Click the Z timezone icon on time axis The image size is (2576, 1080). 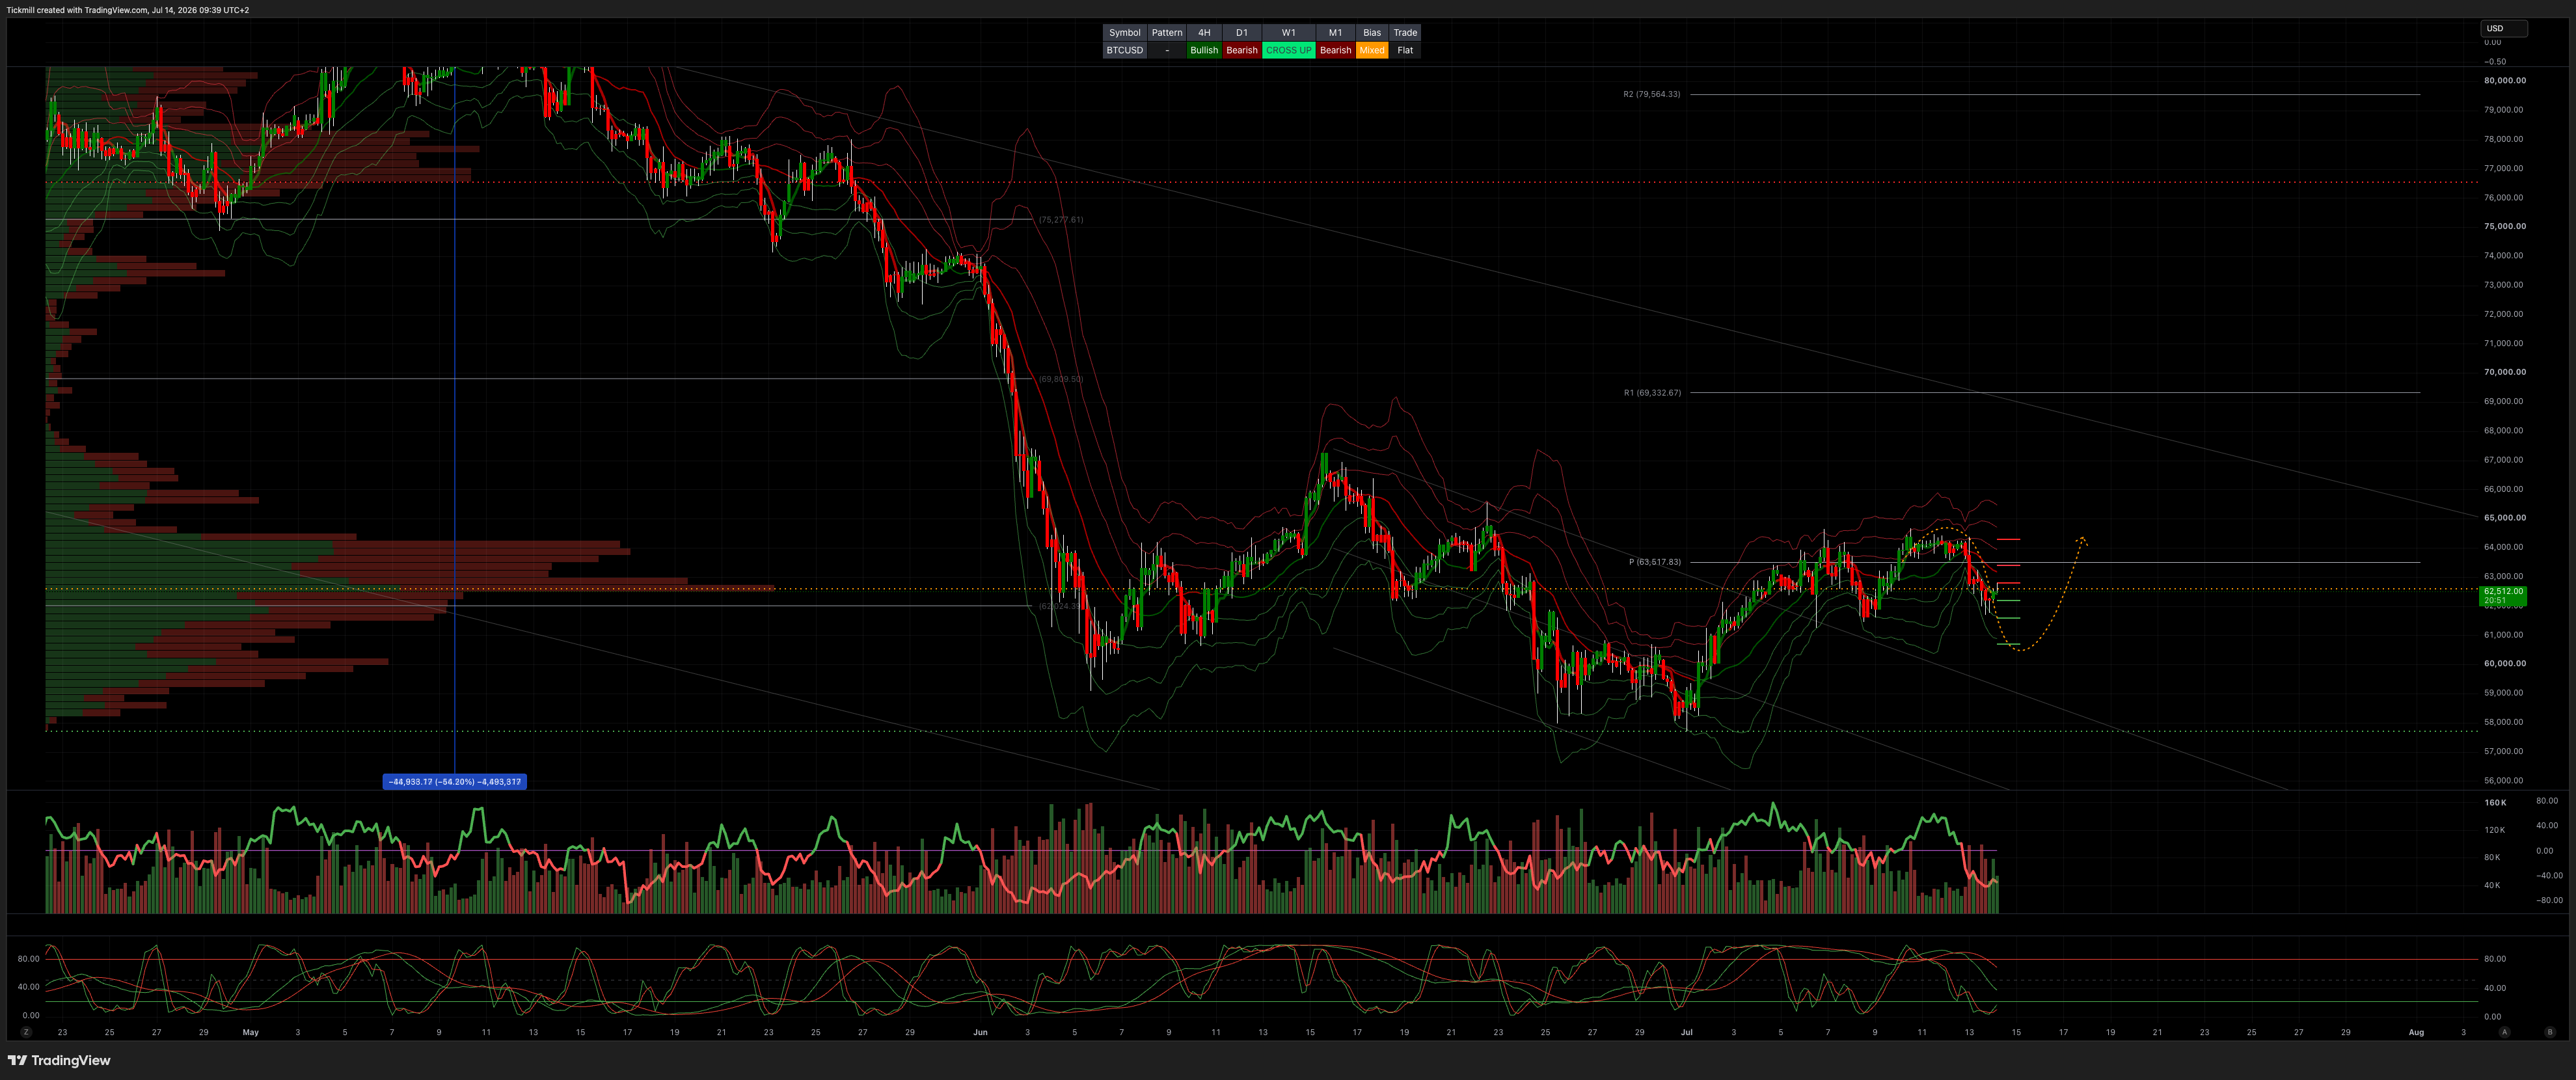point(26,1032)
